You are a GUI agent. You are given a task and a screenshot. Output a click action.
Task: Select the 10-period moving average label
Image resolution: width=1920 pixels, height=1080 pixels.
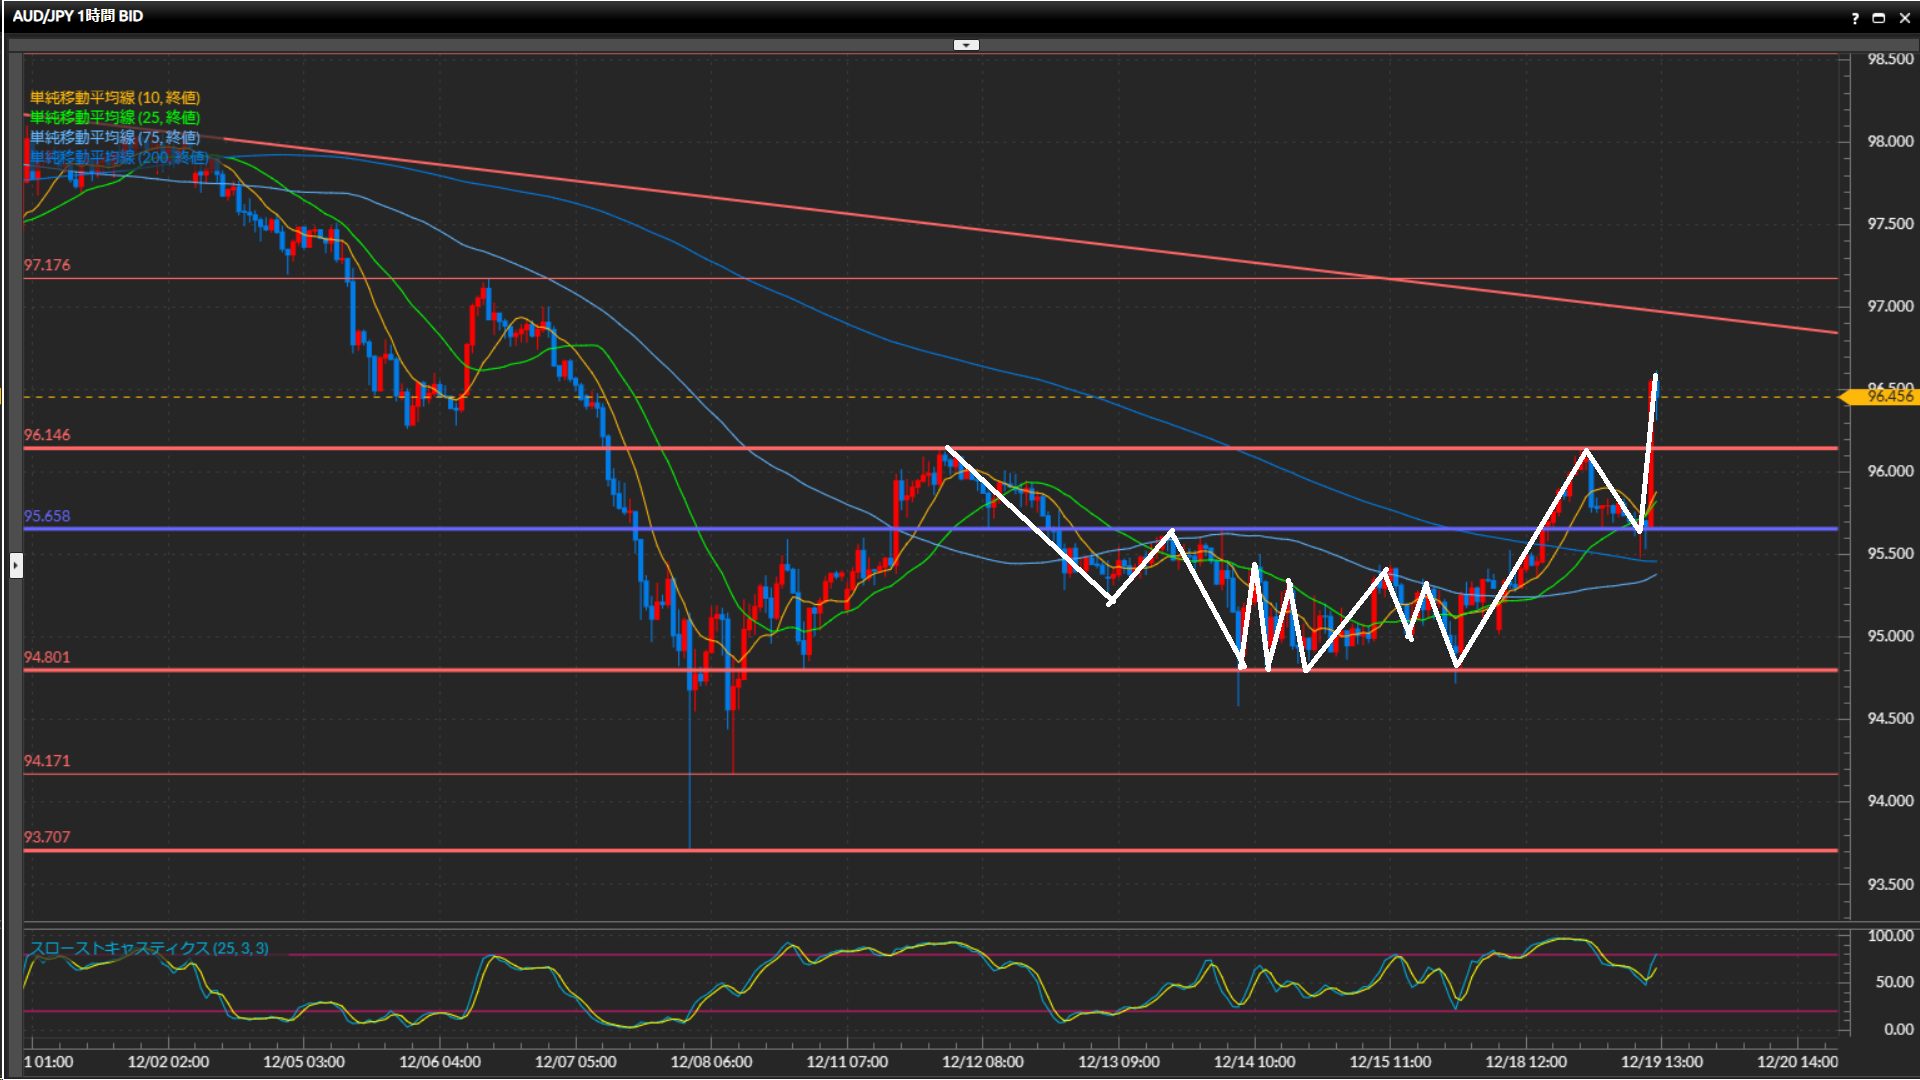pos(115,97)
